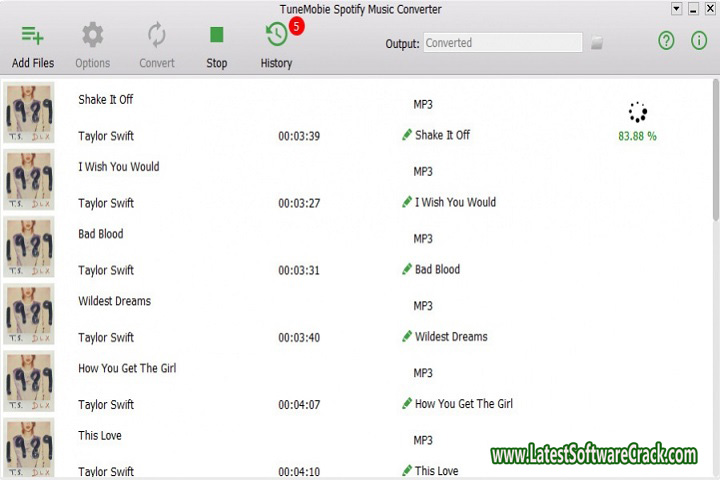Image resolution: width=720 pixels, height=480 pixels.
Task: Select the Bad Blood album cover
Action: coord(30,248)
